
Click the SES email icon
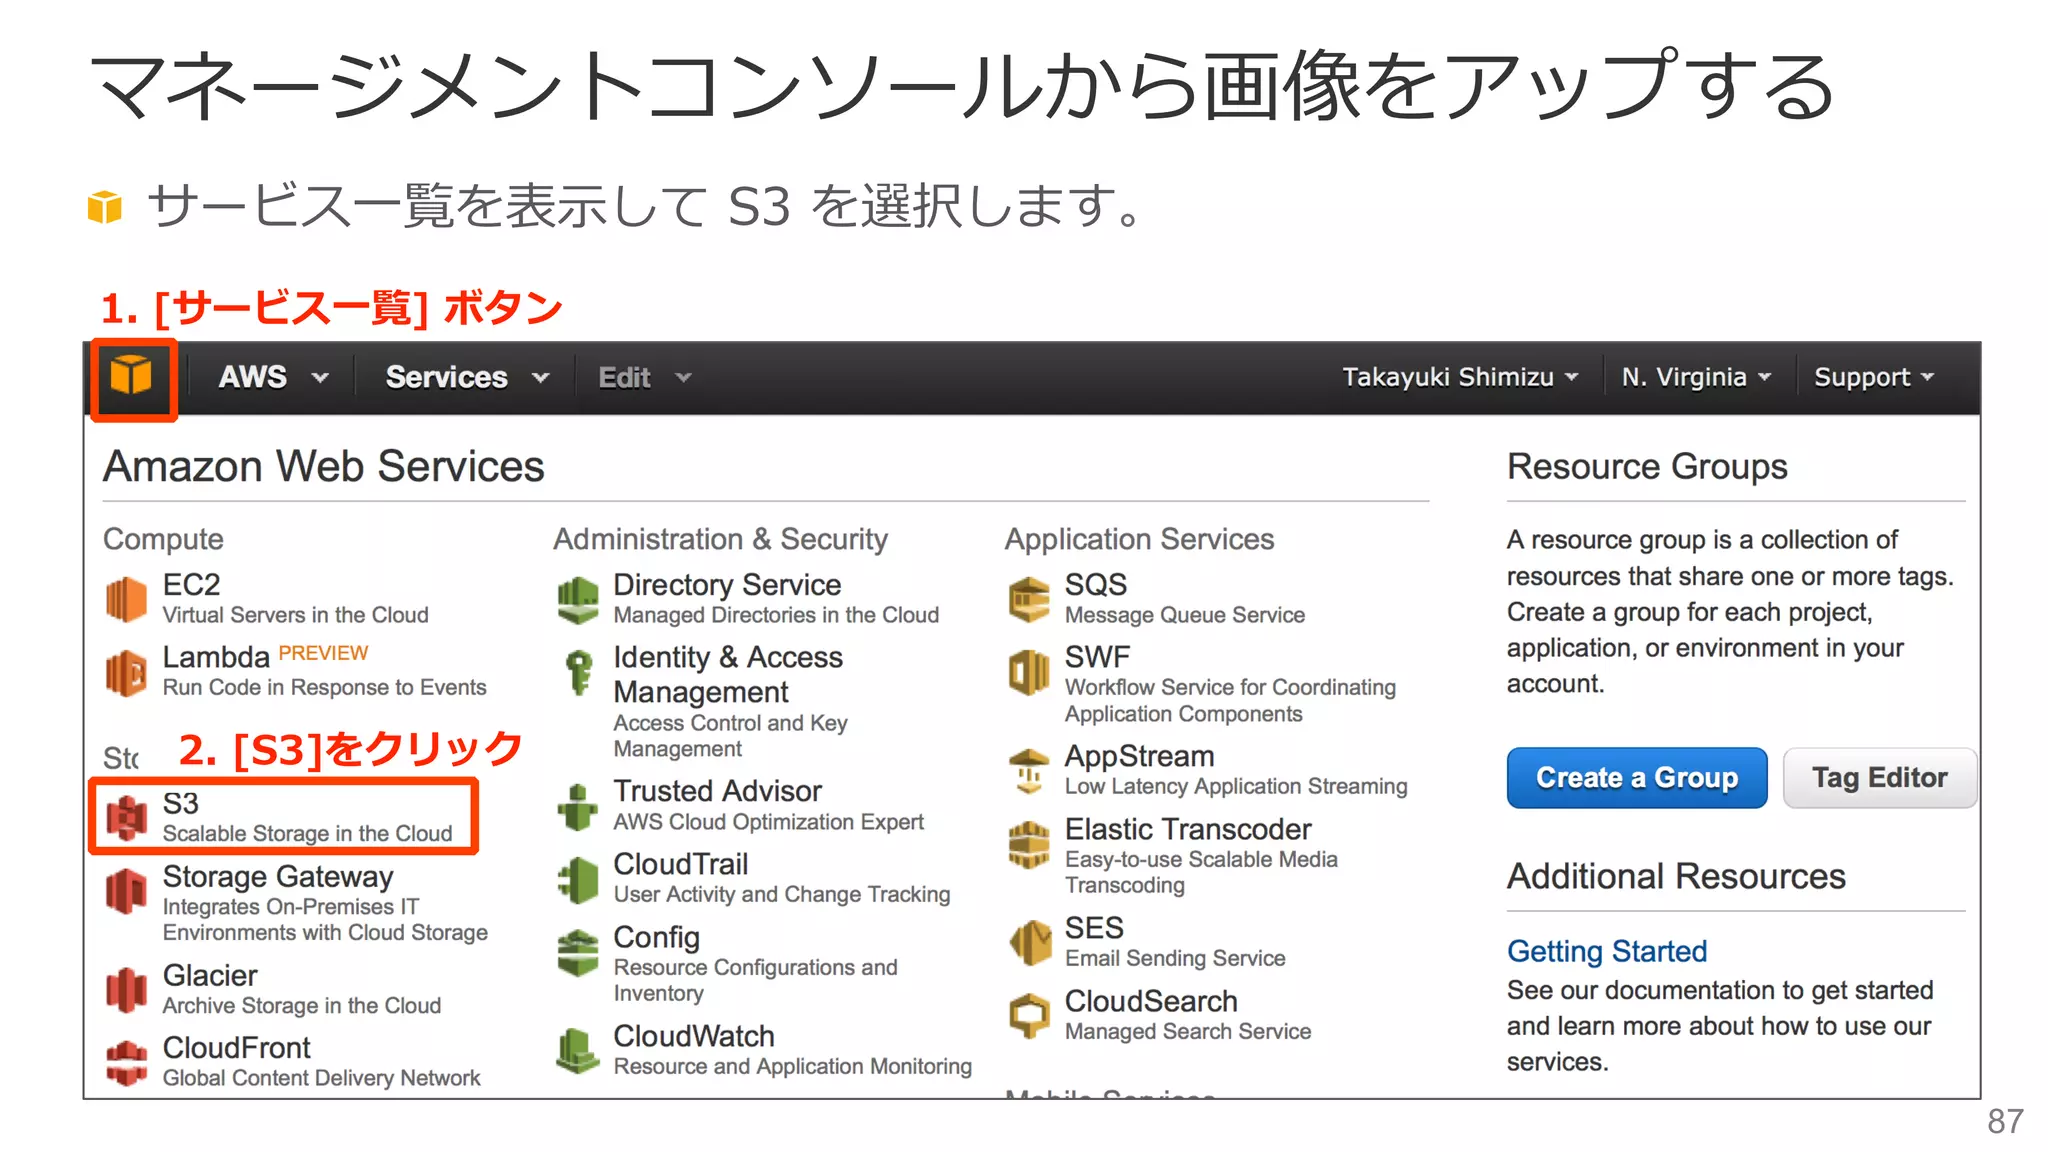click(x=1029, y=942)
